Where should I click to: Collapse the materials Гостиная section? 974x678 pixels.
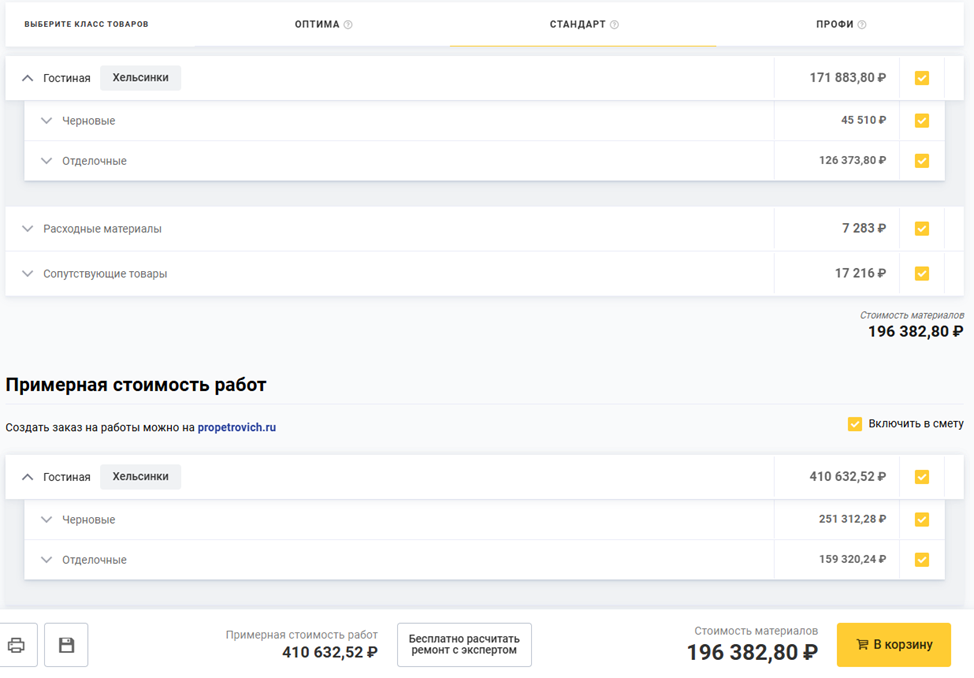pyautogui.click(x=28, y=78)
